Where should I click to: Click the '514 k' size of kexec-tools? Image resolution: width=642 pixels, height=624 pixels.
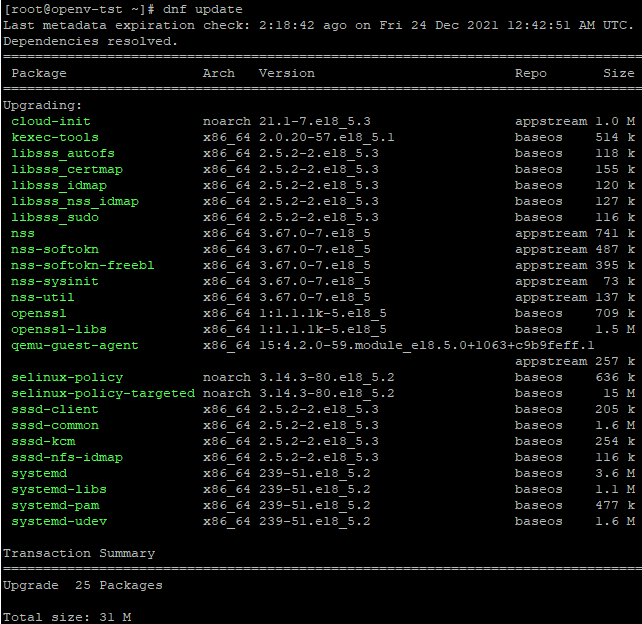point(615,137)
